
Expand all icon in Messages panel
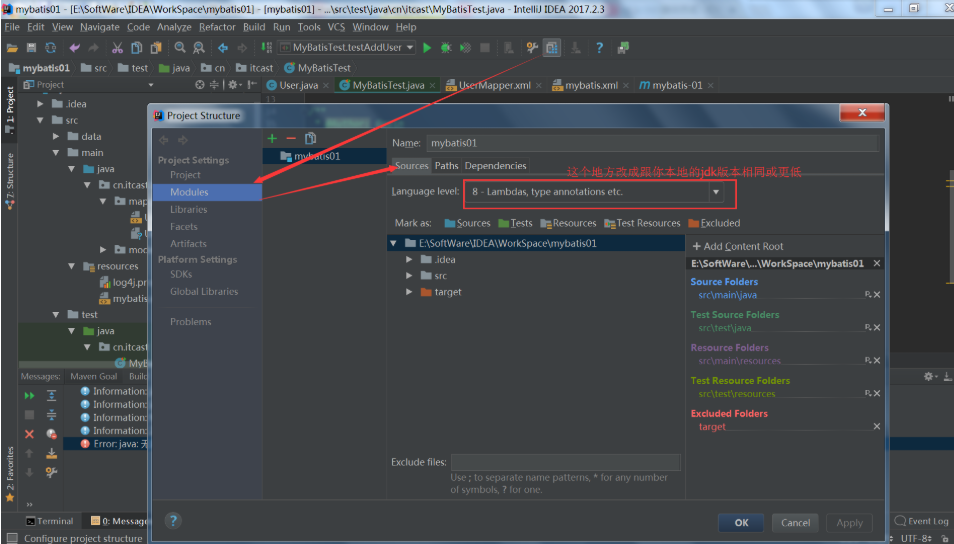(52, 396)
